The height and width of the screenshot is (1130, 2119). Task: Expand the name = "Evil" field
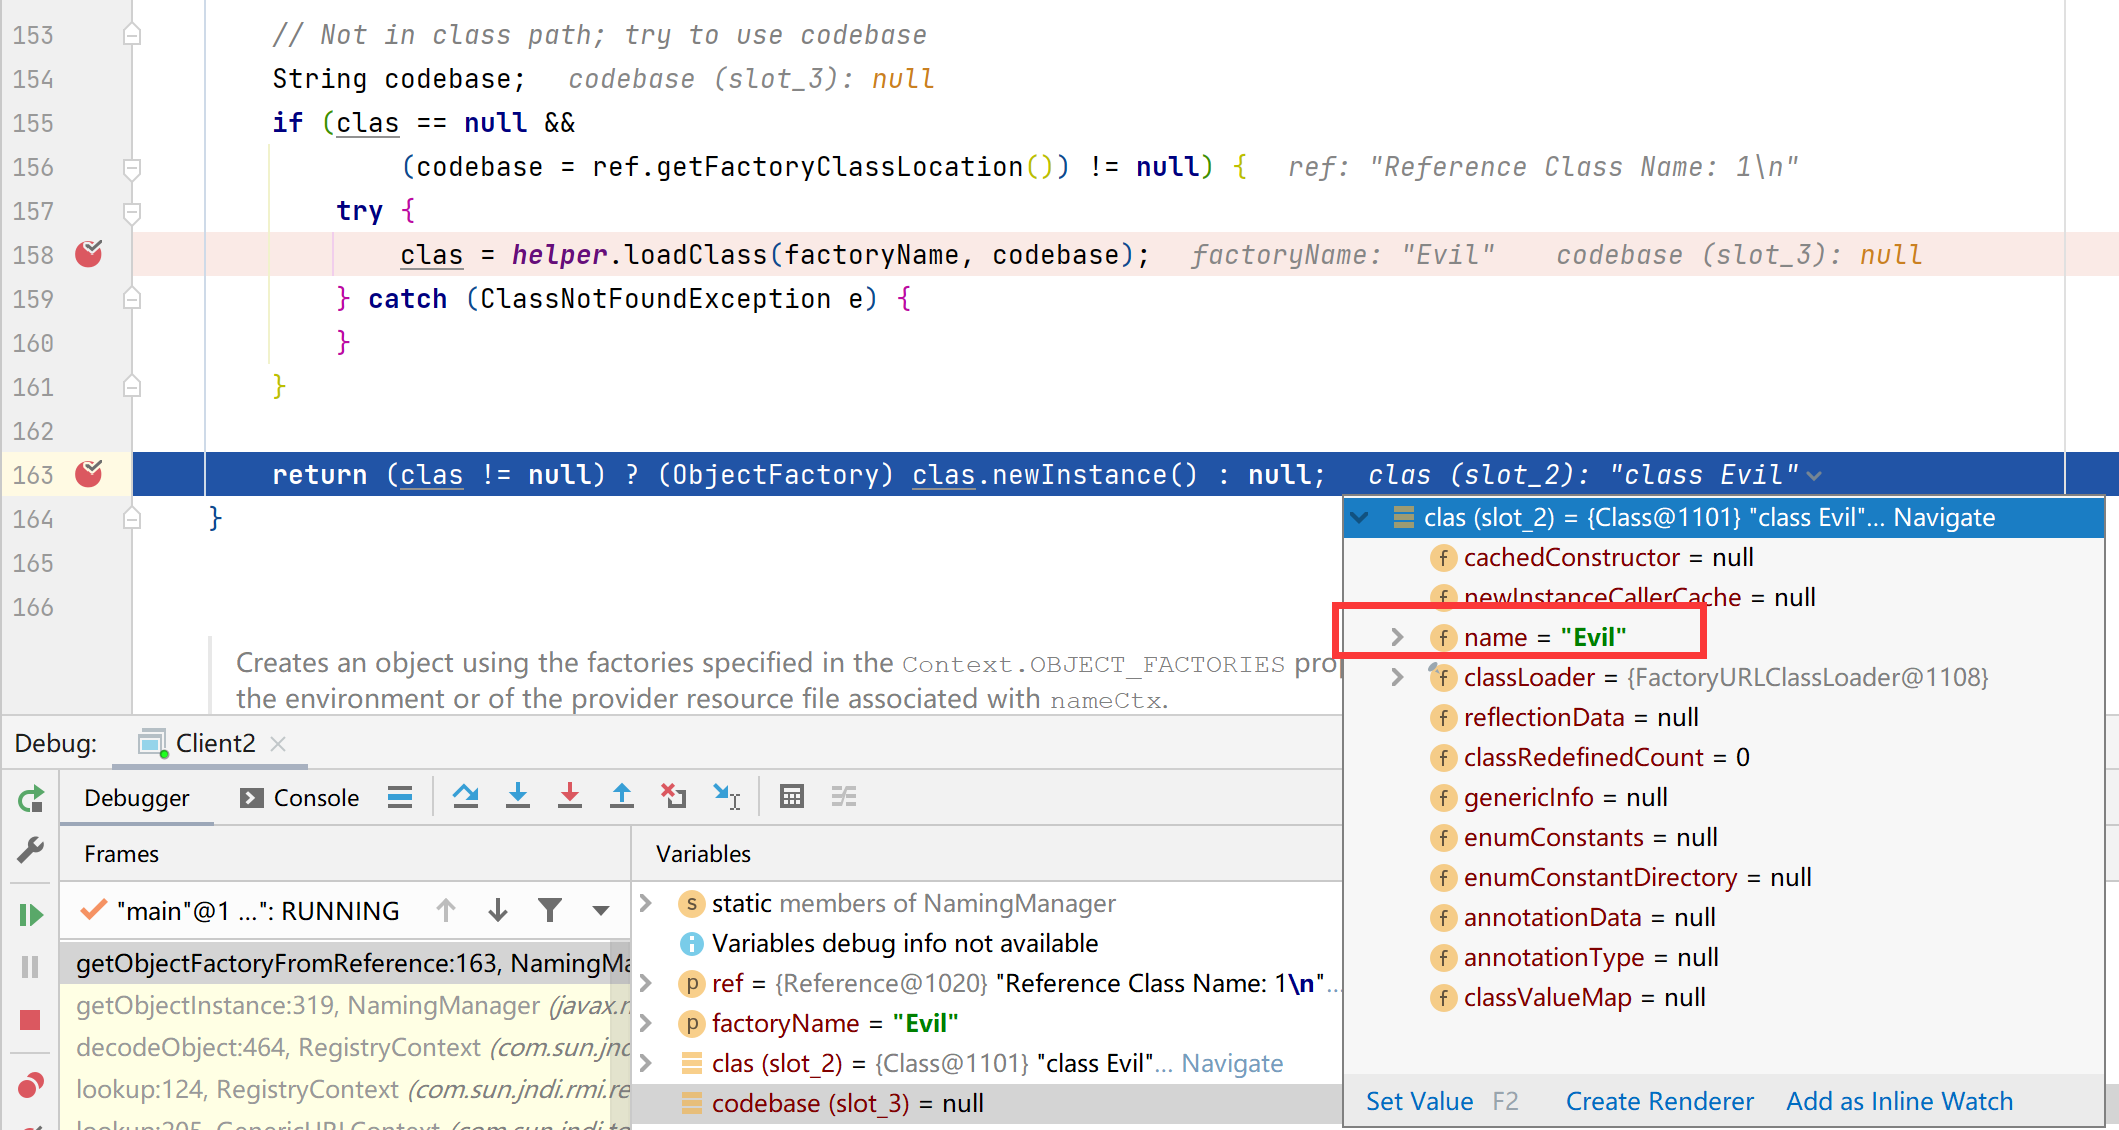pos(1398,637)
